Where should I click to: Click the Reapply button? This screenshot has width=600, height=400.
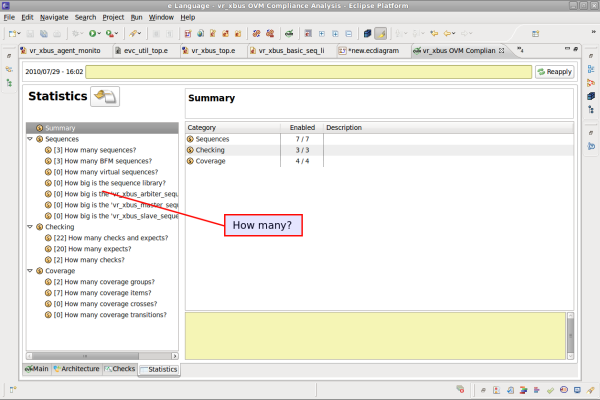(554, 72)
